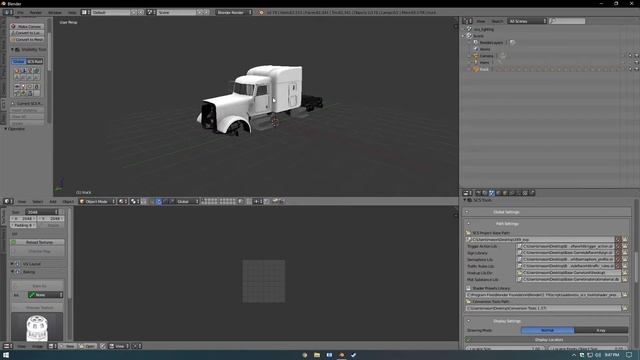This screenshot has height=360, width=640.
Task: Browse folder icon for Conversion Tools Path
Action: (x=625, y=308)
